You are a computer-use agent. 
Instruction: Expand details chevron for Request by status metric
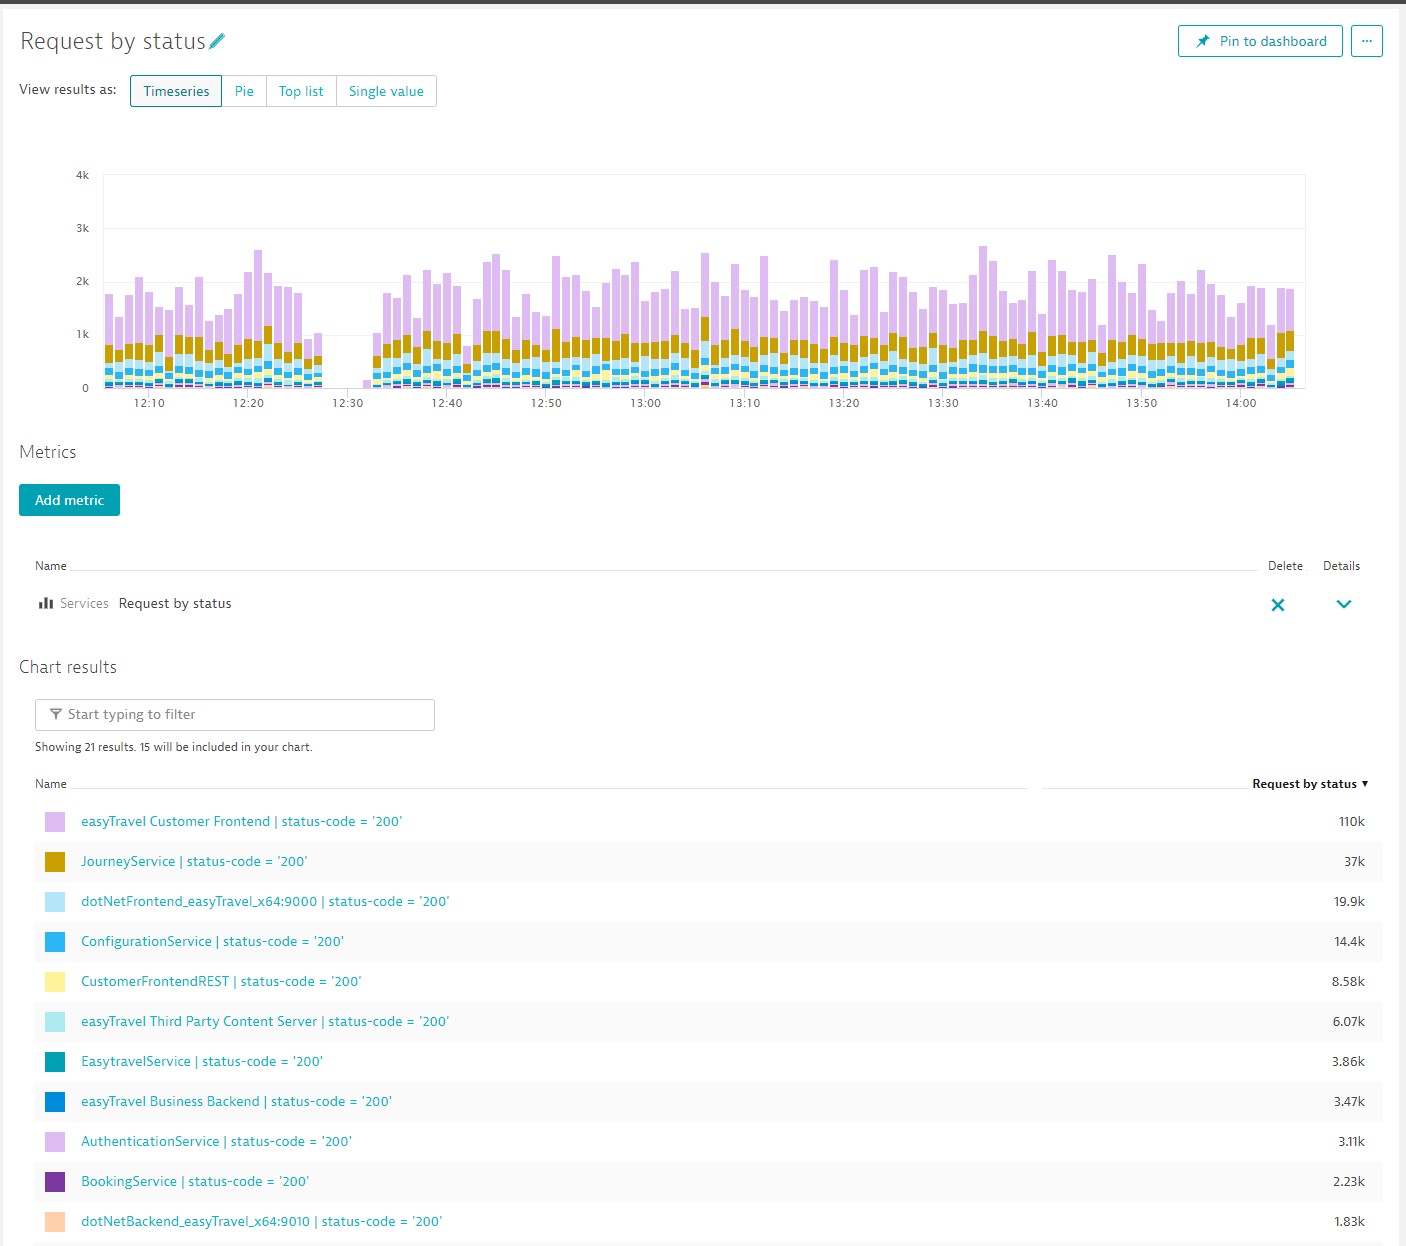pos(1344,604)
